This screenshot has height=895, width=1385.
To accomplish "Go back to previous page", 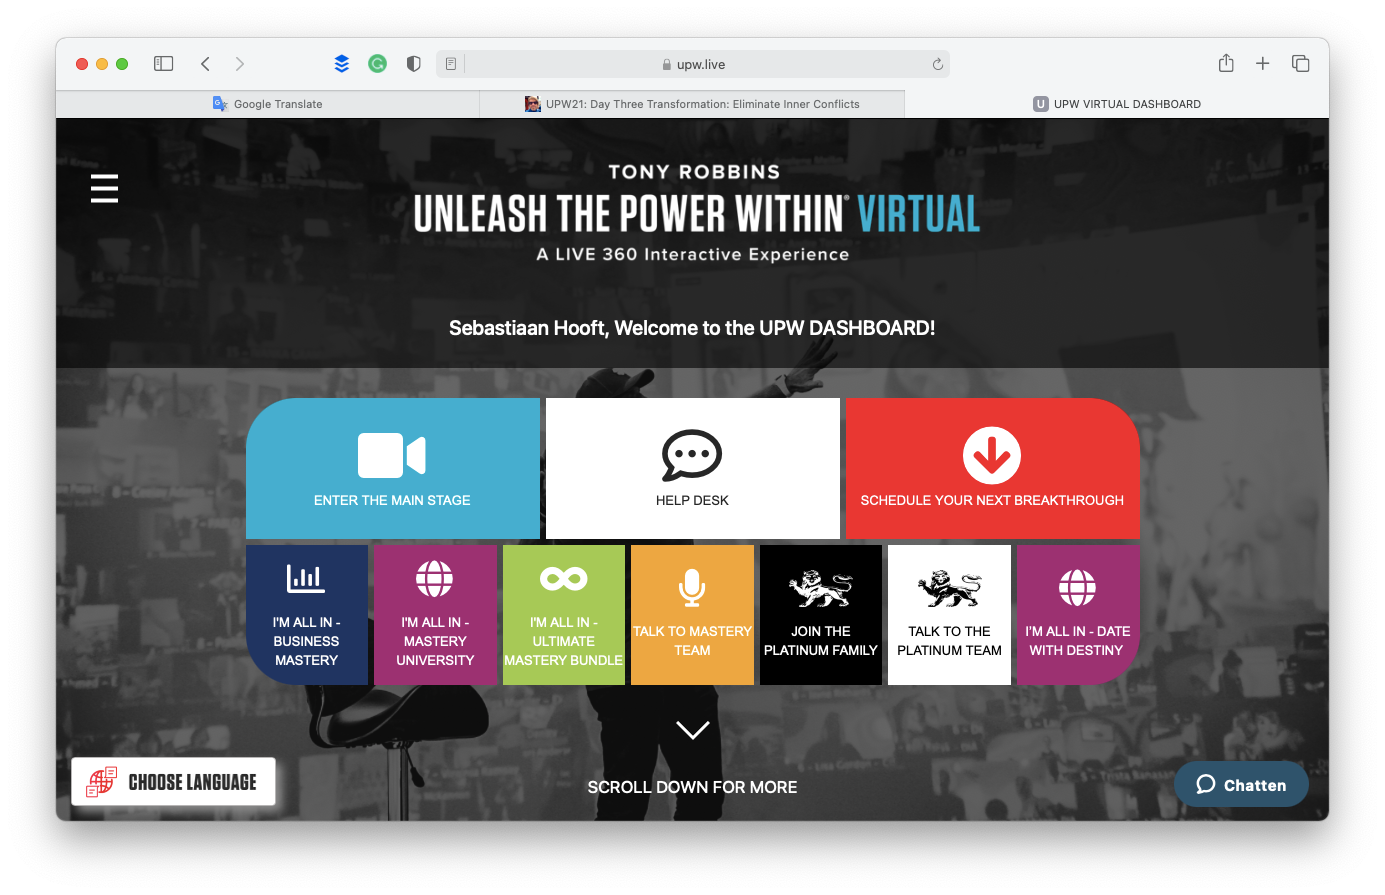I will point(205,64).
